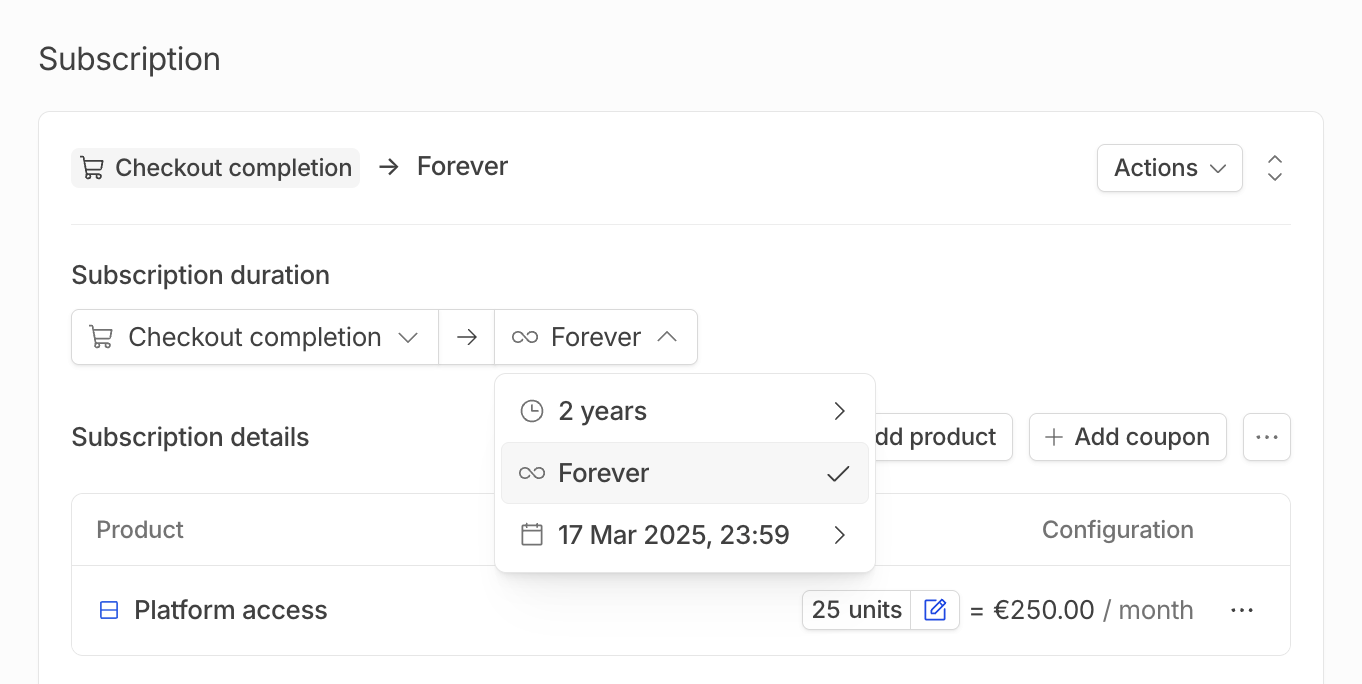Click the checkmark next to Forever
The width and height of the screenshot is (1362, 684).
pos(838,473)
